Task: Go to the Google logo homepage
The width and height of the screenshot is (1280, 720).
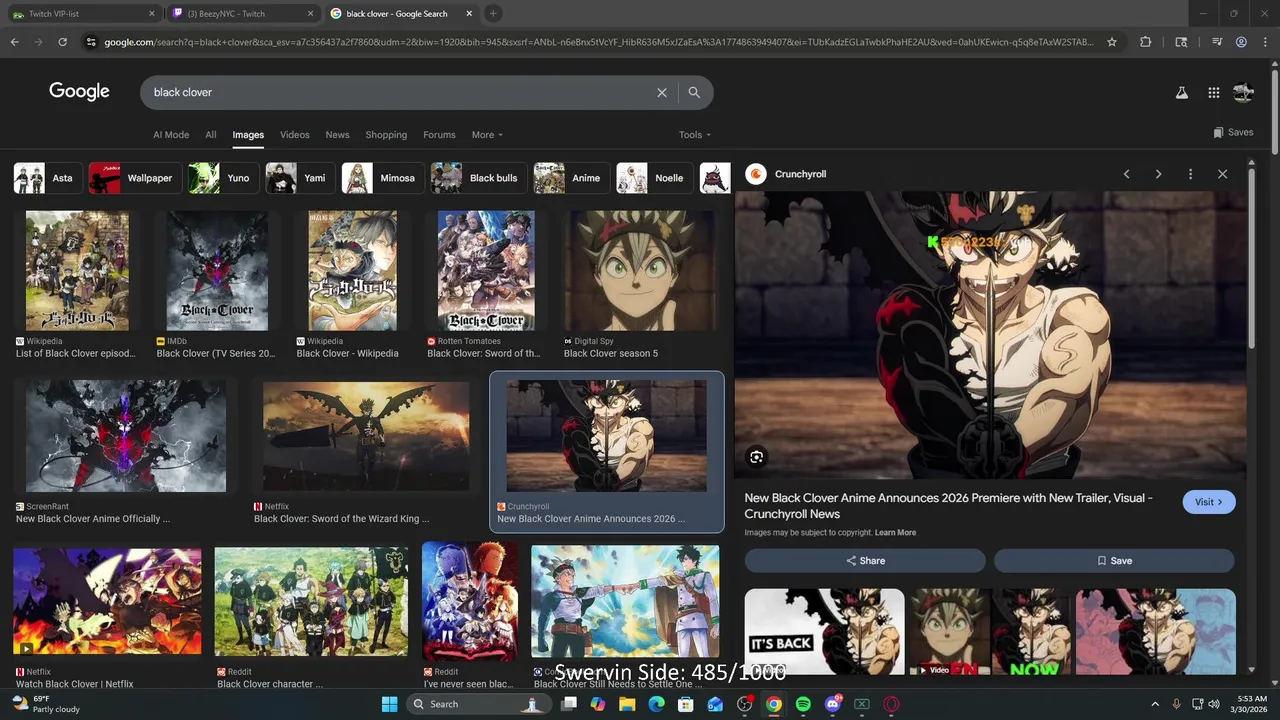Action: (x=79, y=92)
